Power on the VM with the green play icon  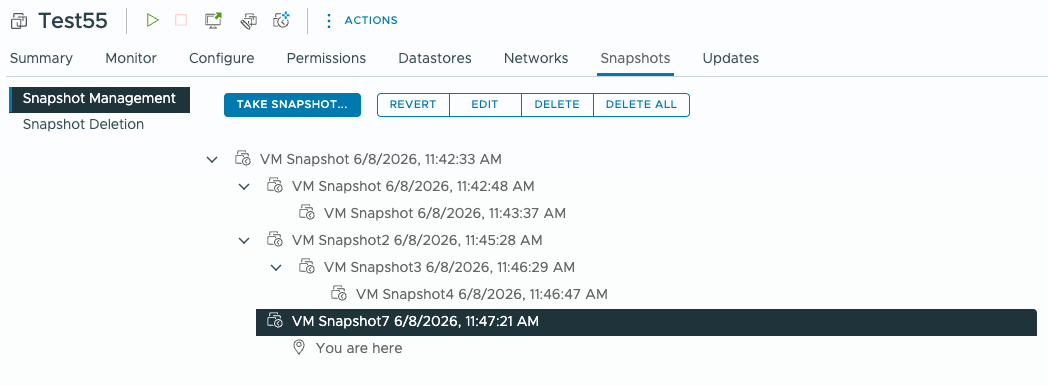pos(152,20)
